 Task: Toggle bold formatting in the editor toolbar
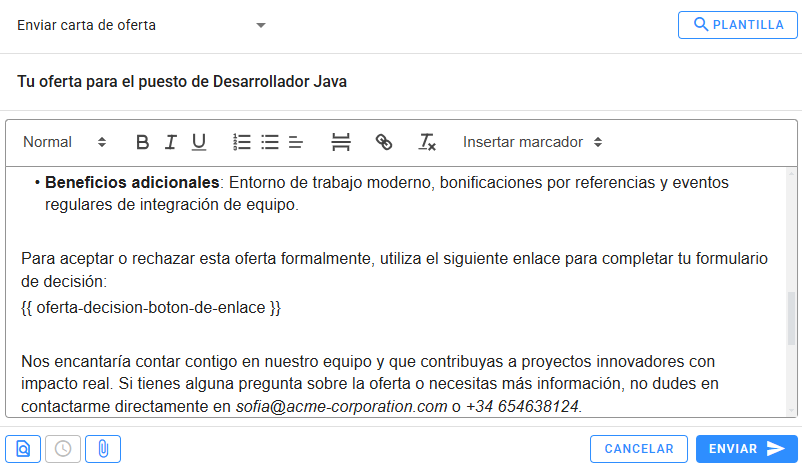click(x=143, y=142)
